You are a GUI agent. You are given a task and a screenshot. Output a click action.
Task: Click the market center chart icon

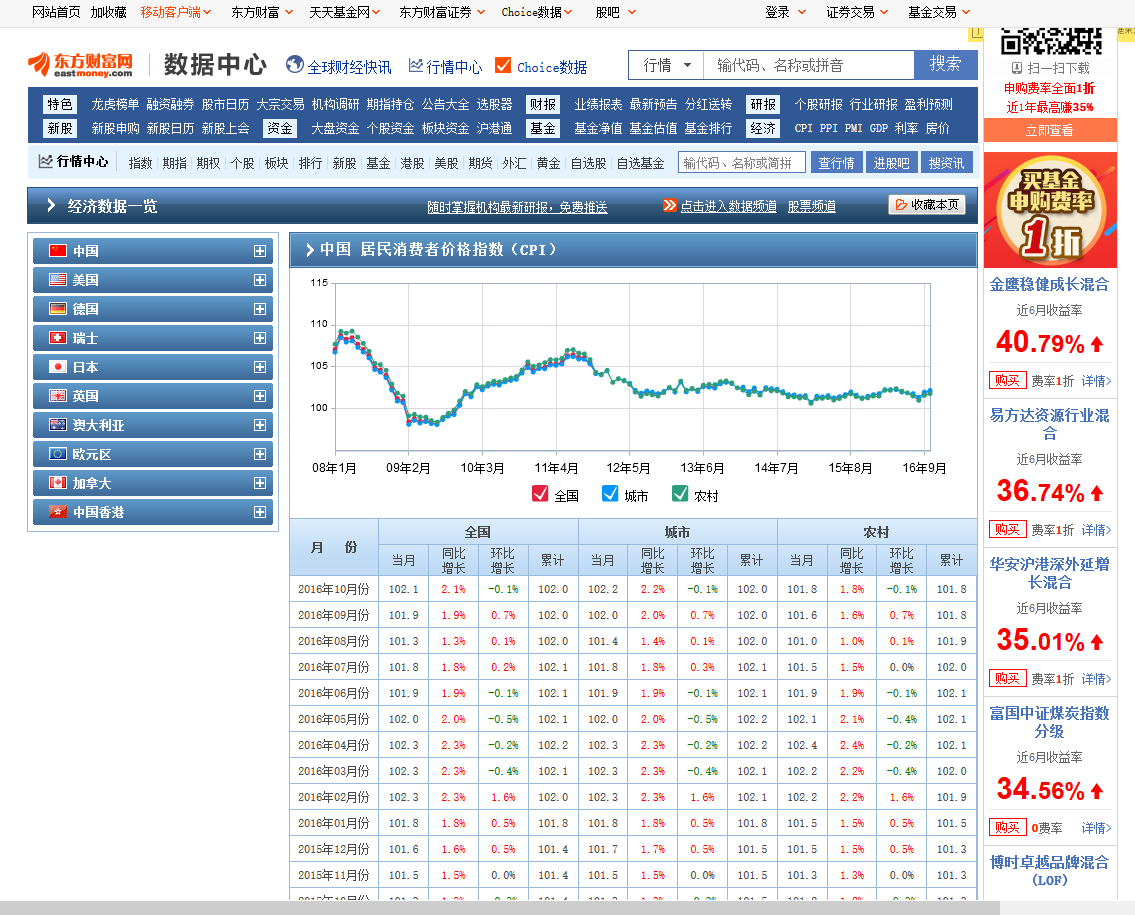point(416,66)
